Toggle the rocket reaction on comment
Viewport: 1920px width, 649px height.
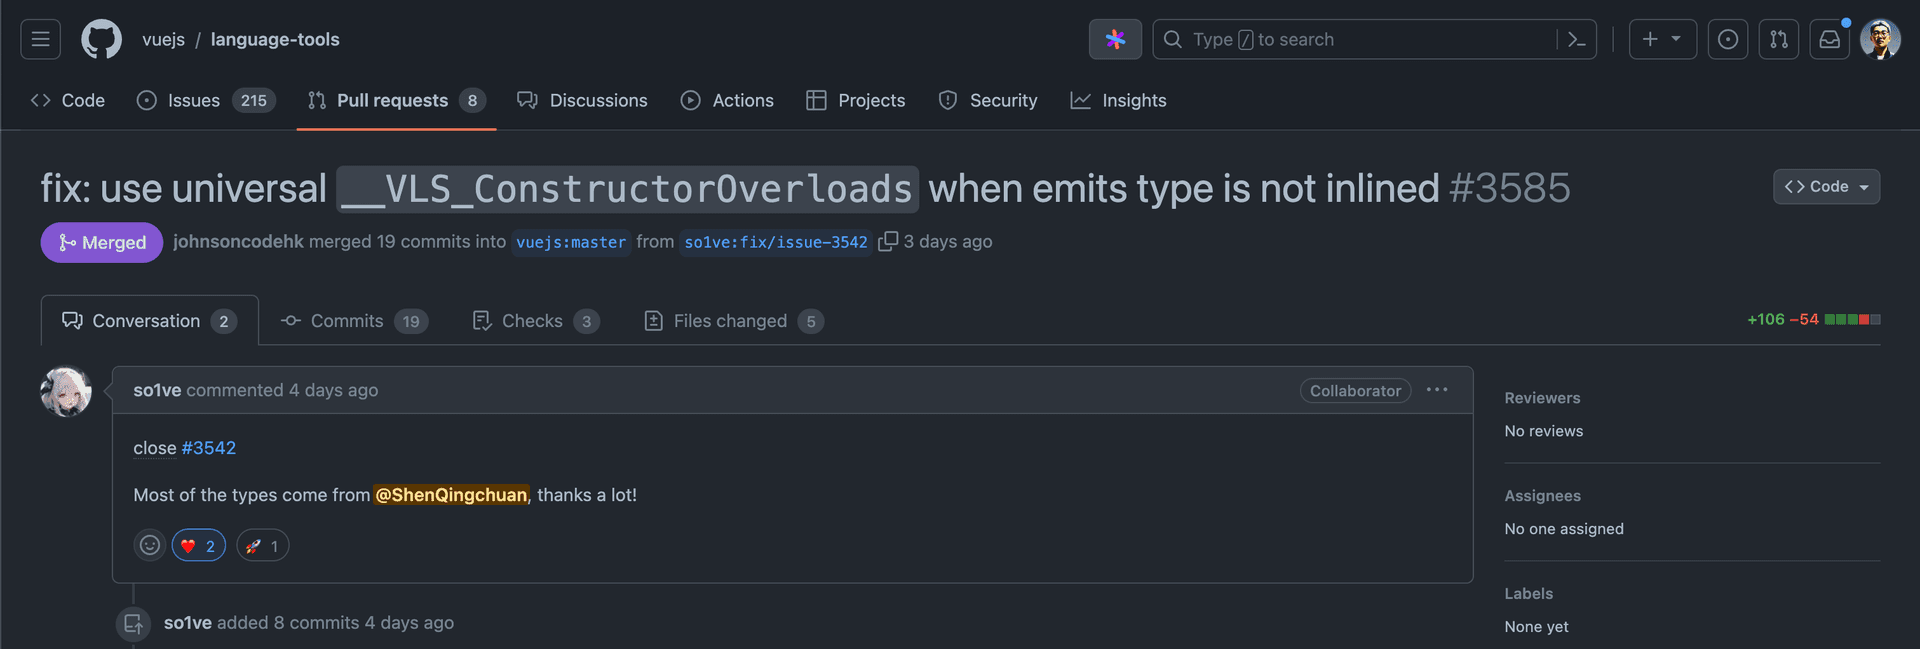click(x=263, y=545)
